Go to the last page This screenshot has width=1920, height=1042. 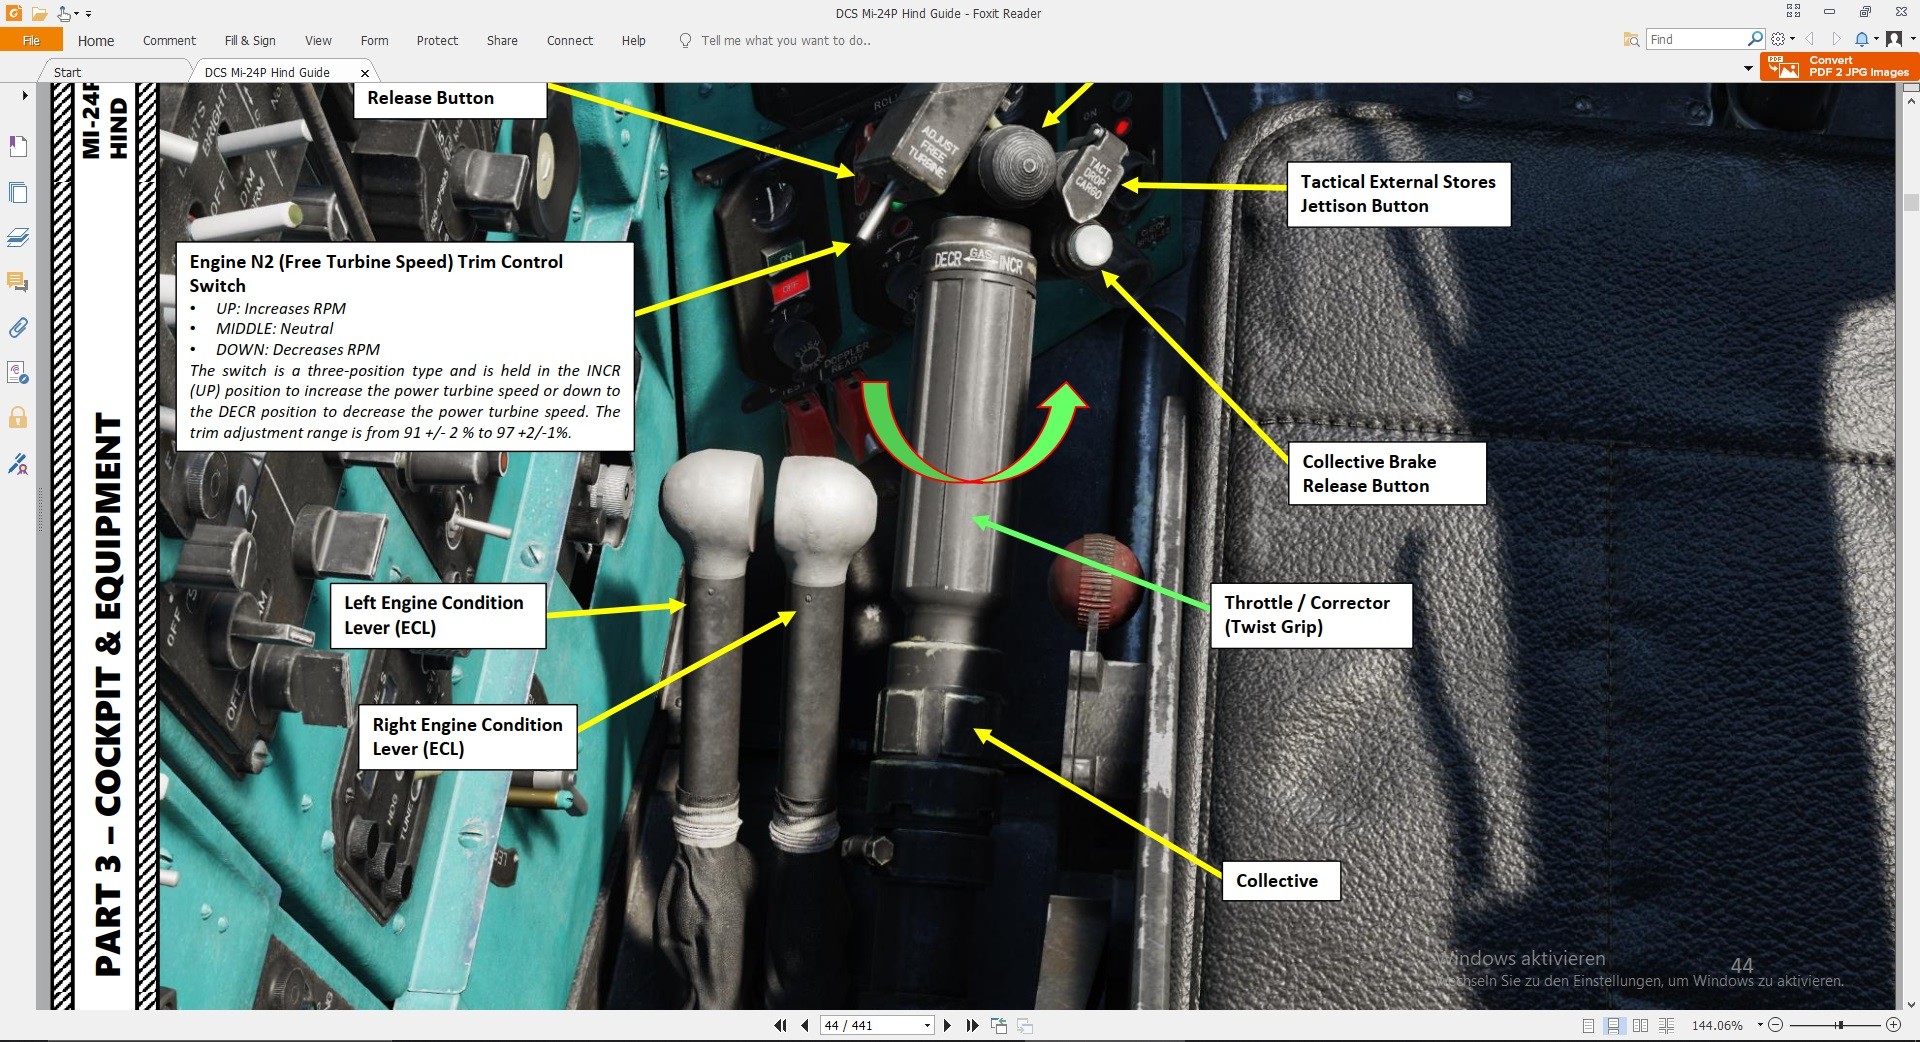point(972,1025)
